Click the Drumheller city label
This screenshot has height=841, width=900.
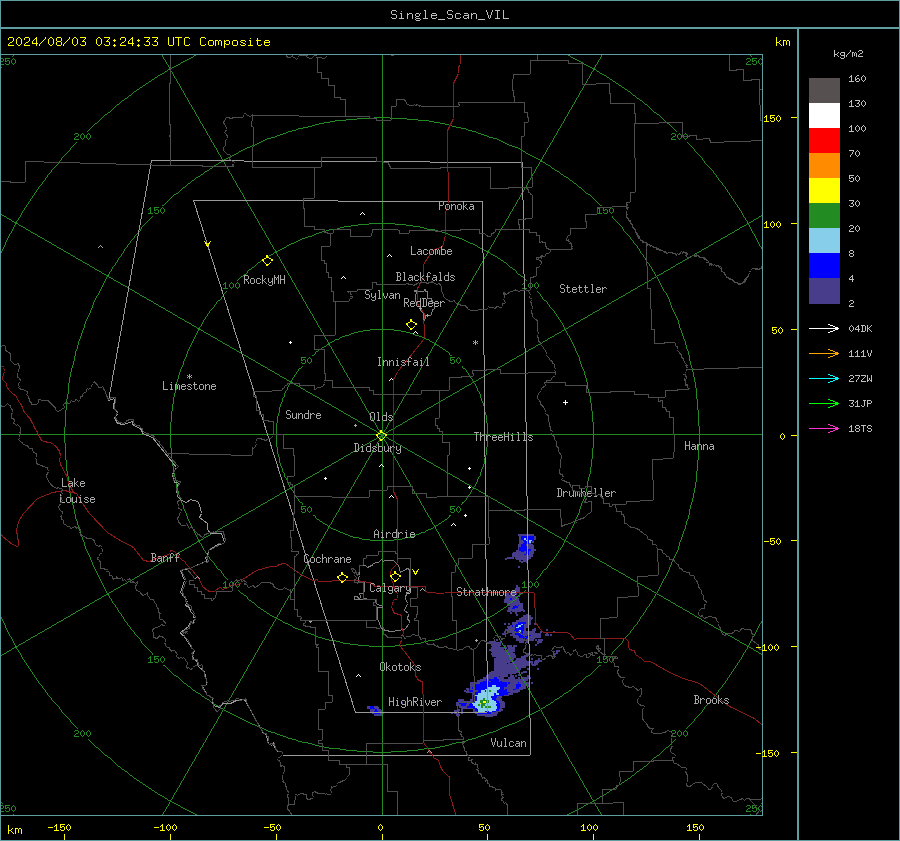[x=586, y=493]
